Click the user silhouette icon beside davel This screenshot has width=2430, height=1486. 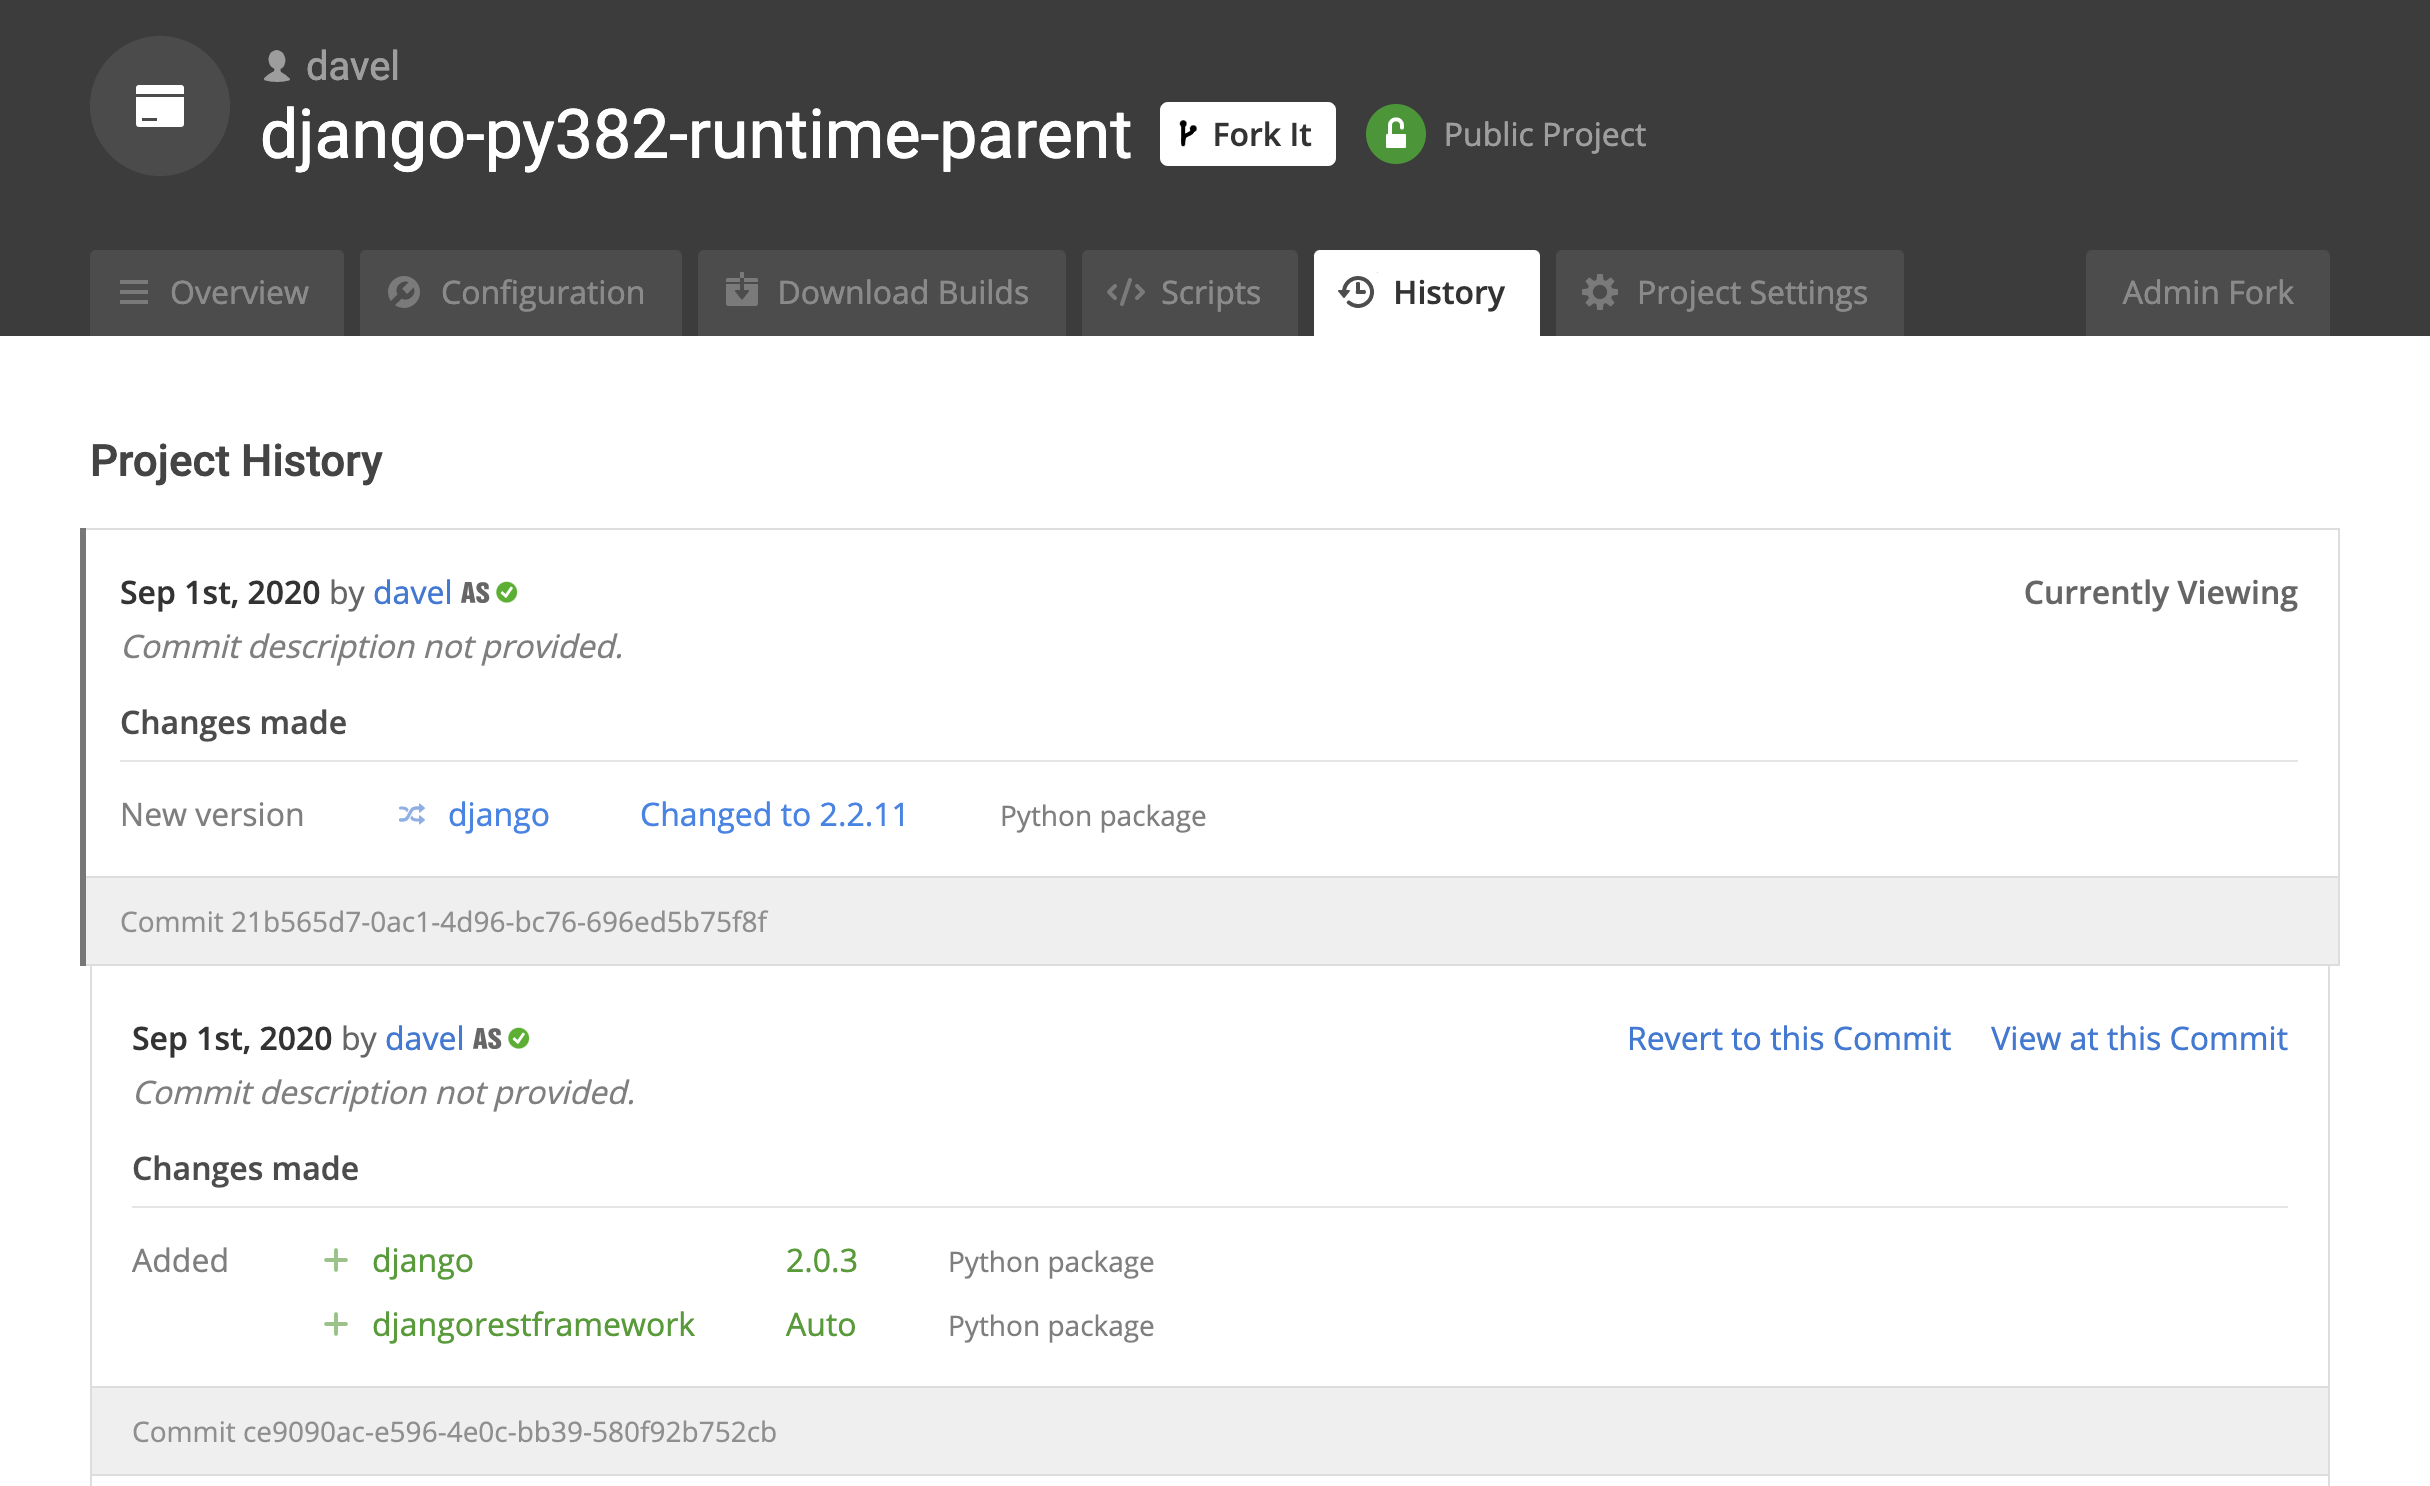[277, 66]
